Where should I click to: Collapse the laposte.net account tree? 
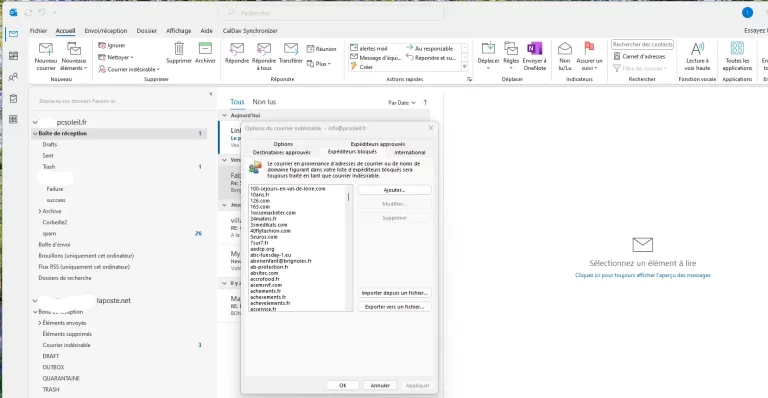pos(35,301)
